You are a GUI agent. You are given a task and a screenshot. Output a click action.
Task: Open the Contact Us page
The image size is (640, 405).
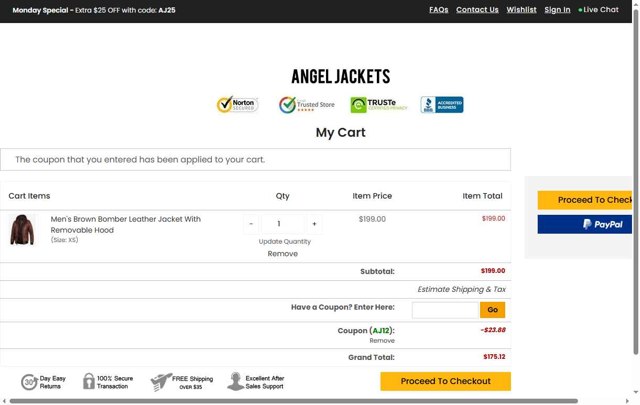[x=477, y=10]
